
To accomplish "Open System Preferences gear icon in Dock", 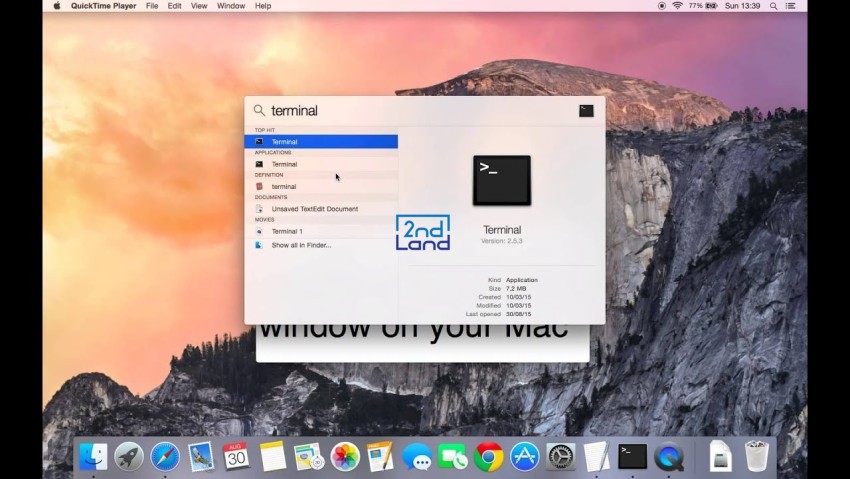I will point(561,456).
